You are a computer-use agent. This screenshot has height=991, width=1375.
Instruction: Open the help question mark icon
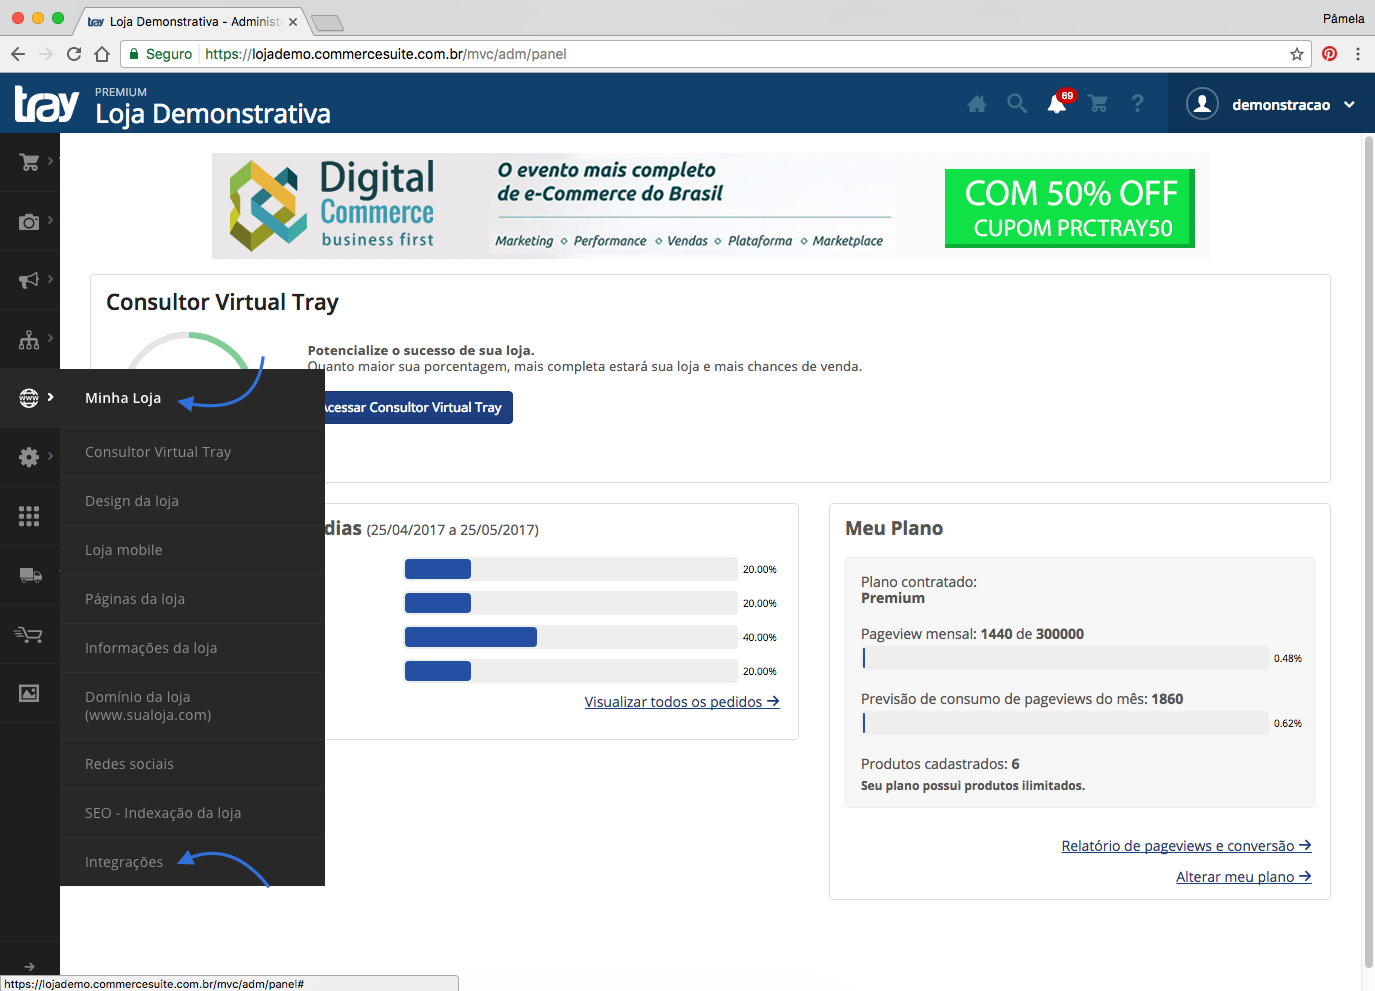pyautogui.click(x=1137, y=103)
